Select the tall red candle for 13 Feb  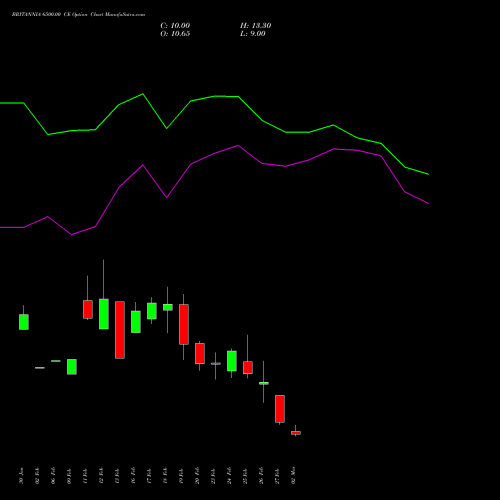[x=120, y=330]
